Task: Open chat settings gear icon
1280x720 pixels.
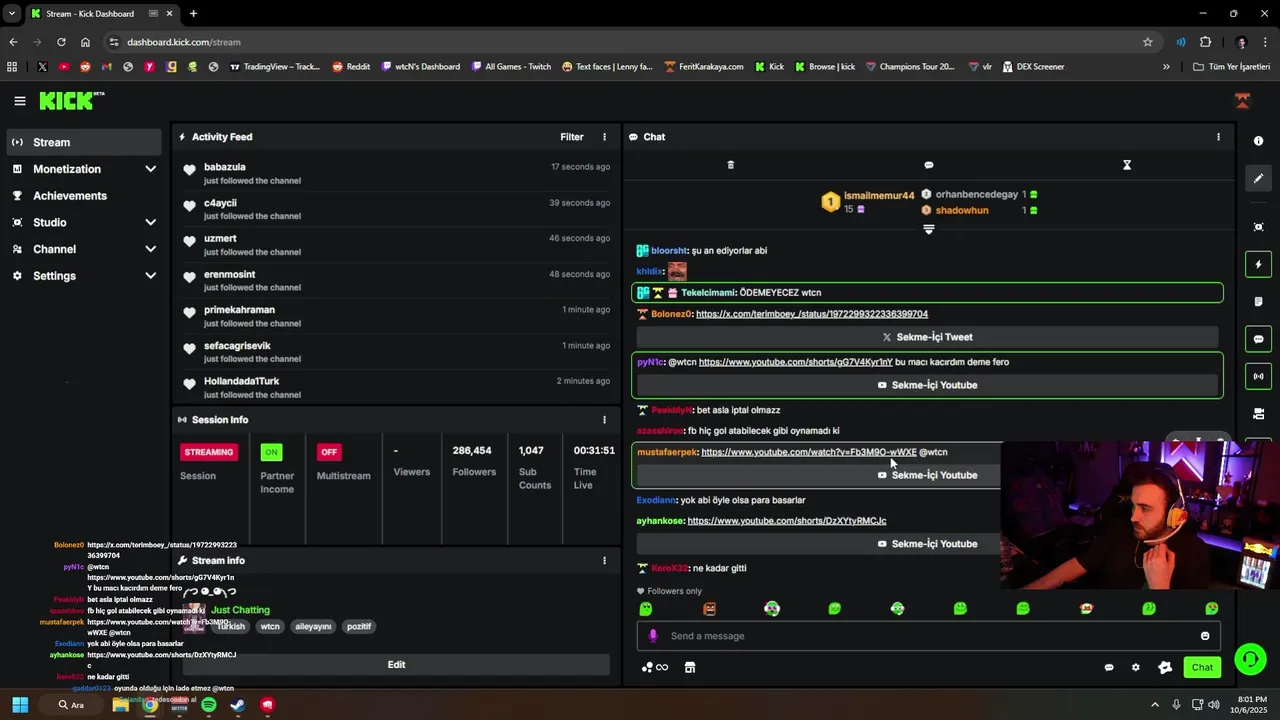Action: click(x=1135, y=667)
